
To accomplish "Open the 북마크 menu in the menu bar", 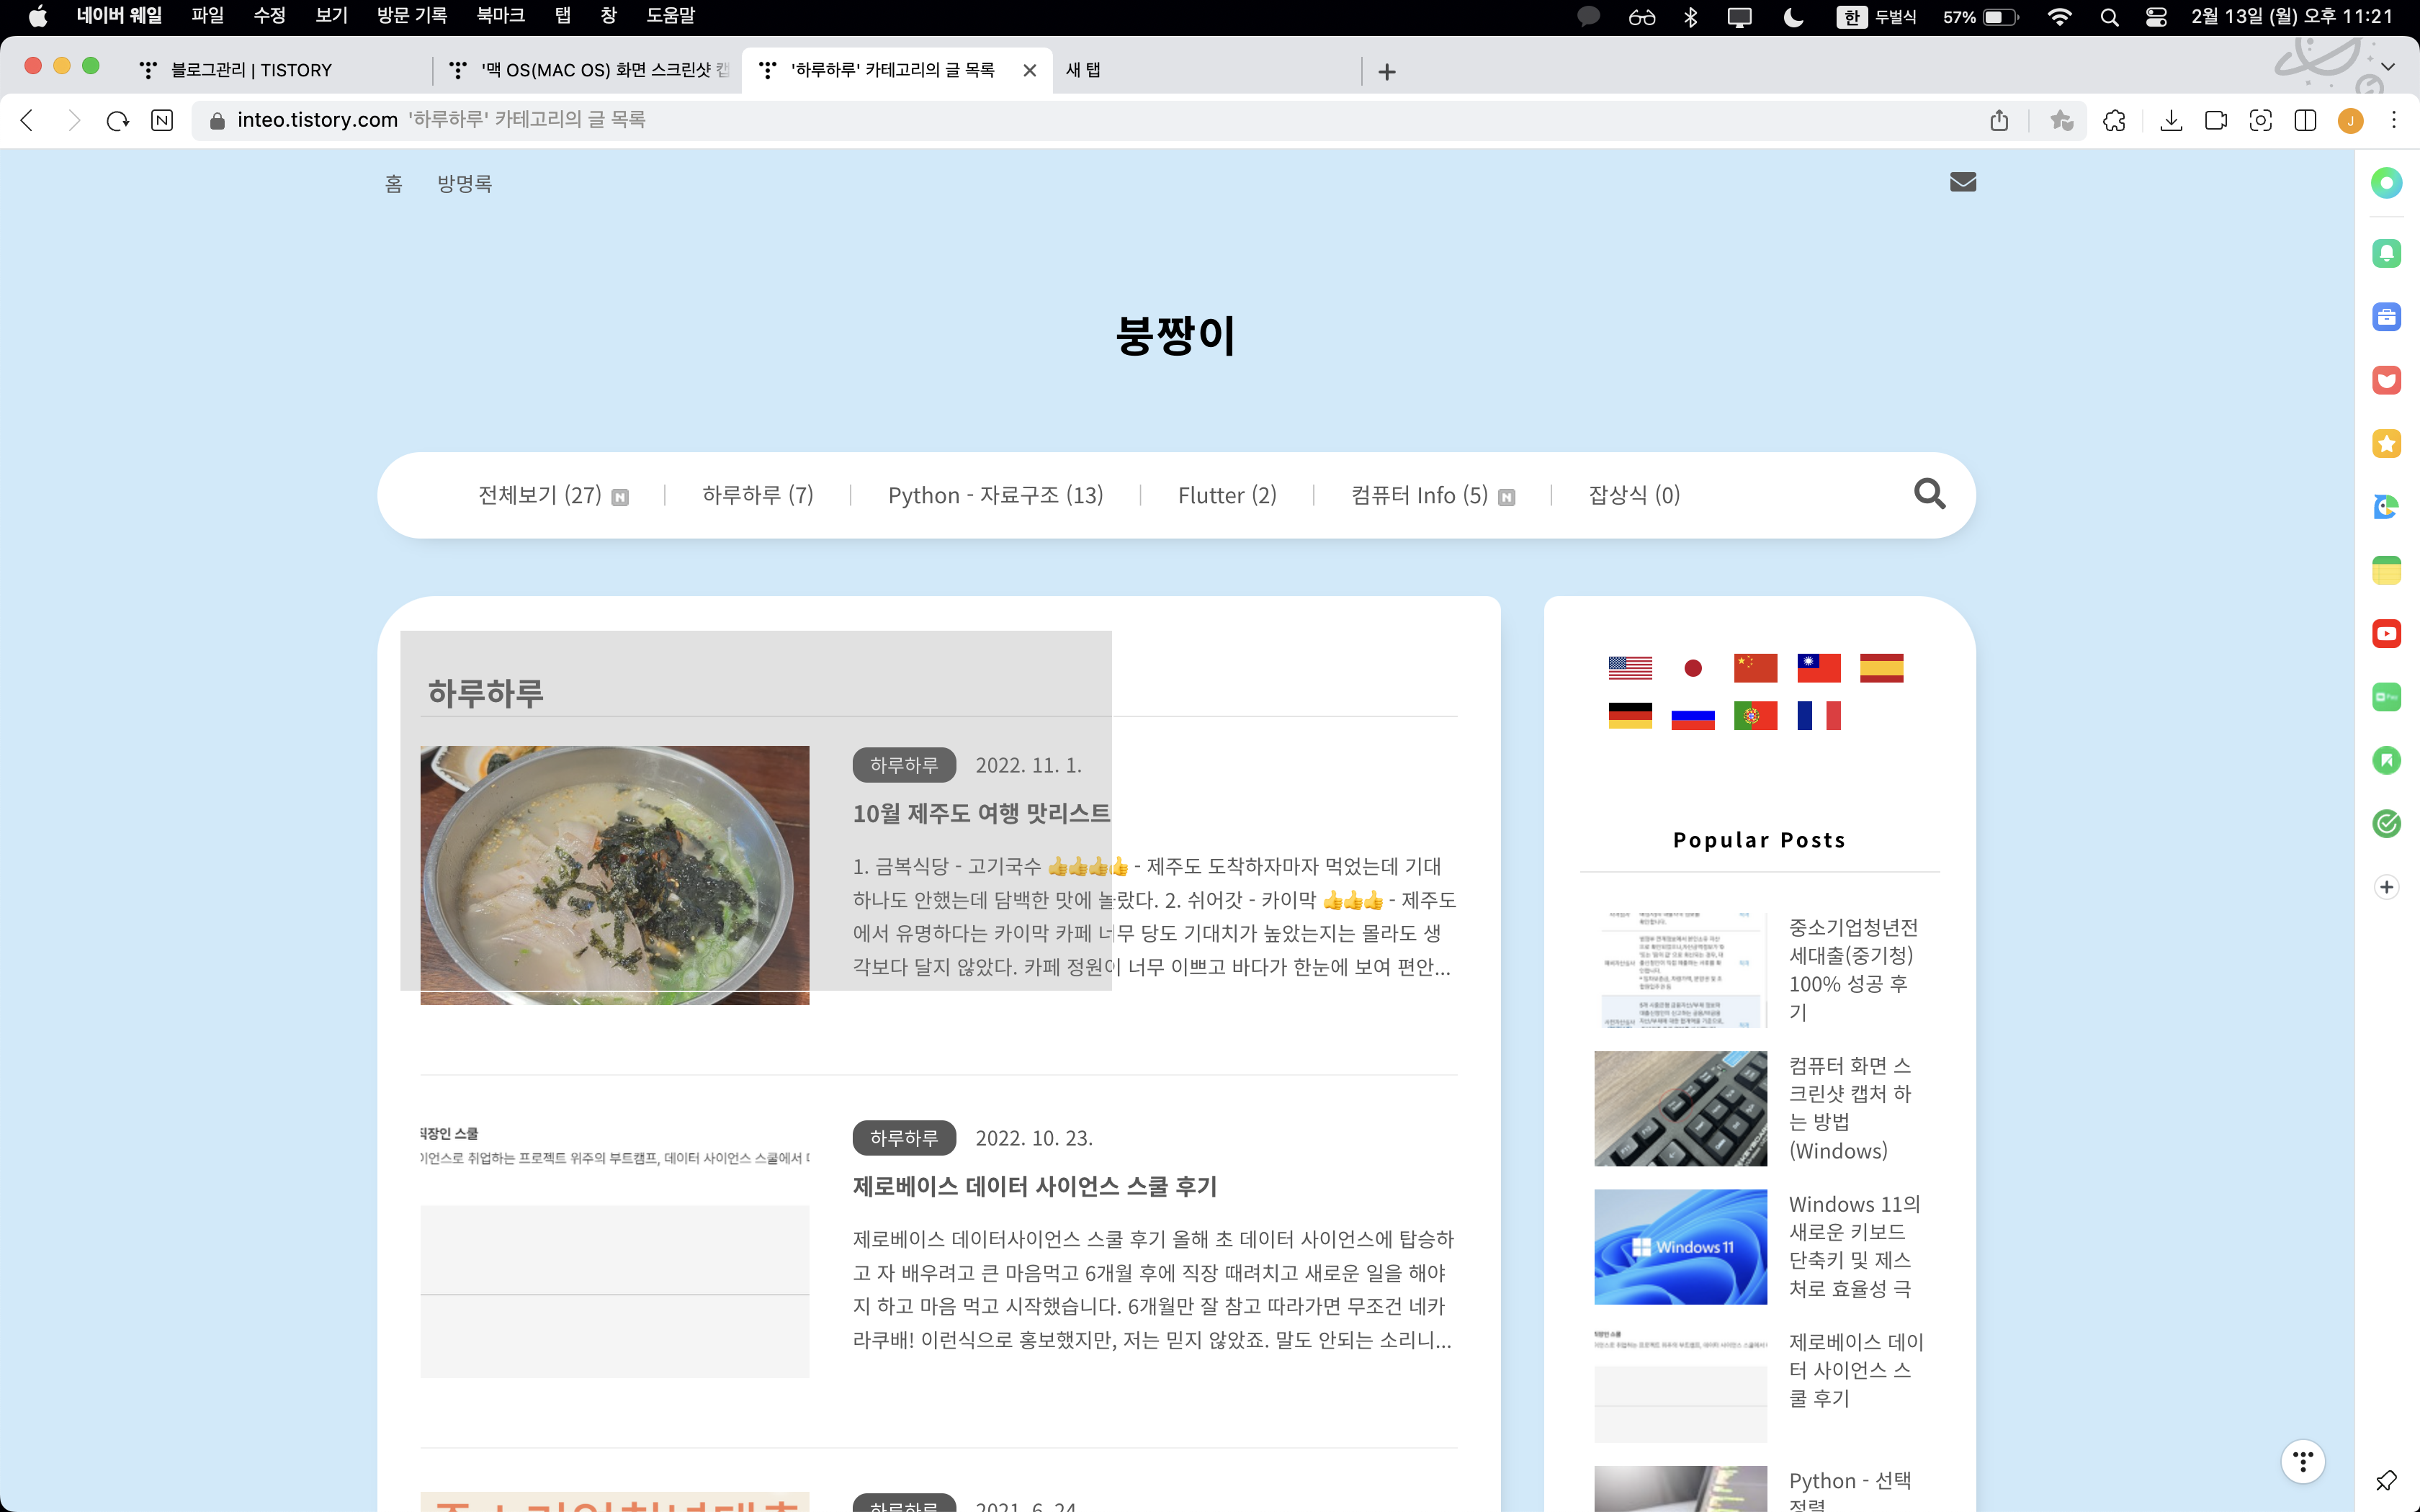I will tap(500, 16).
